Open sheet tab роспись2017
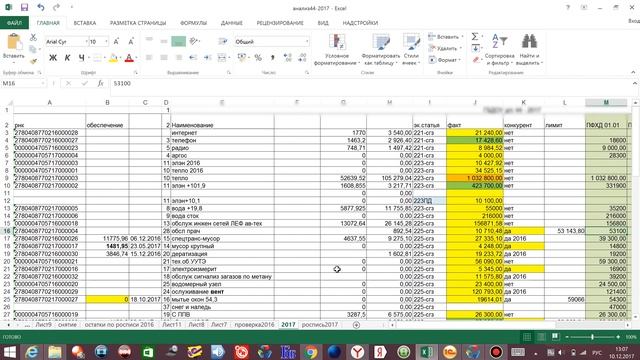Screen dimensions: 640x360 point(320,325)
